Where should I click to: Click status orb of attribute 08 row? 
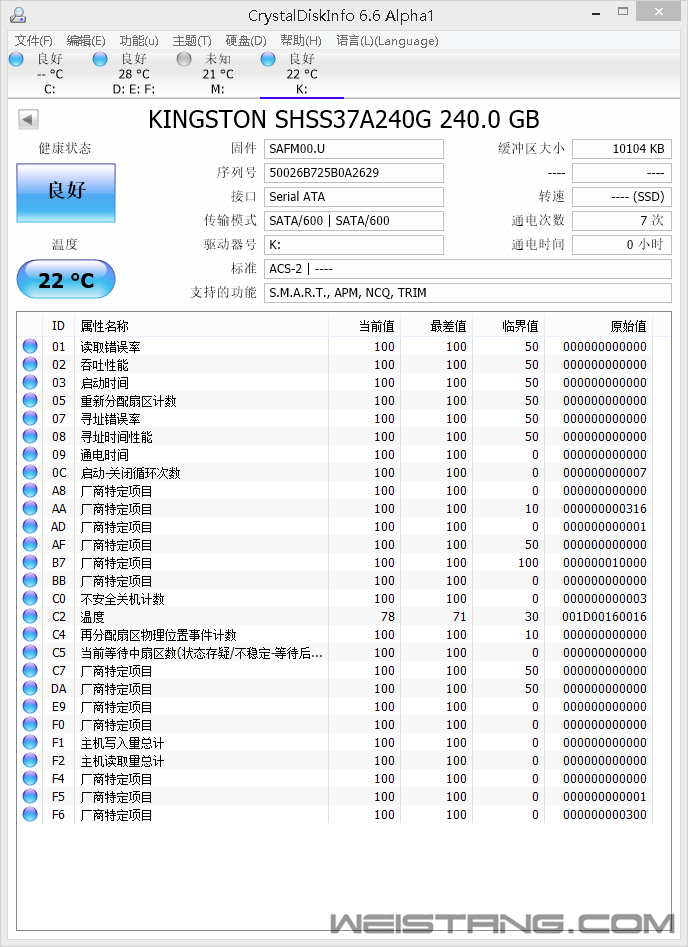point(30,436)
